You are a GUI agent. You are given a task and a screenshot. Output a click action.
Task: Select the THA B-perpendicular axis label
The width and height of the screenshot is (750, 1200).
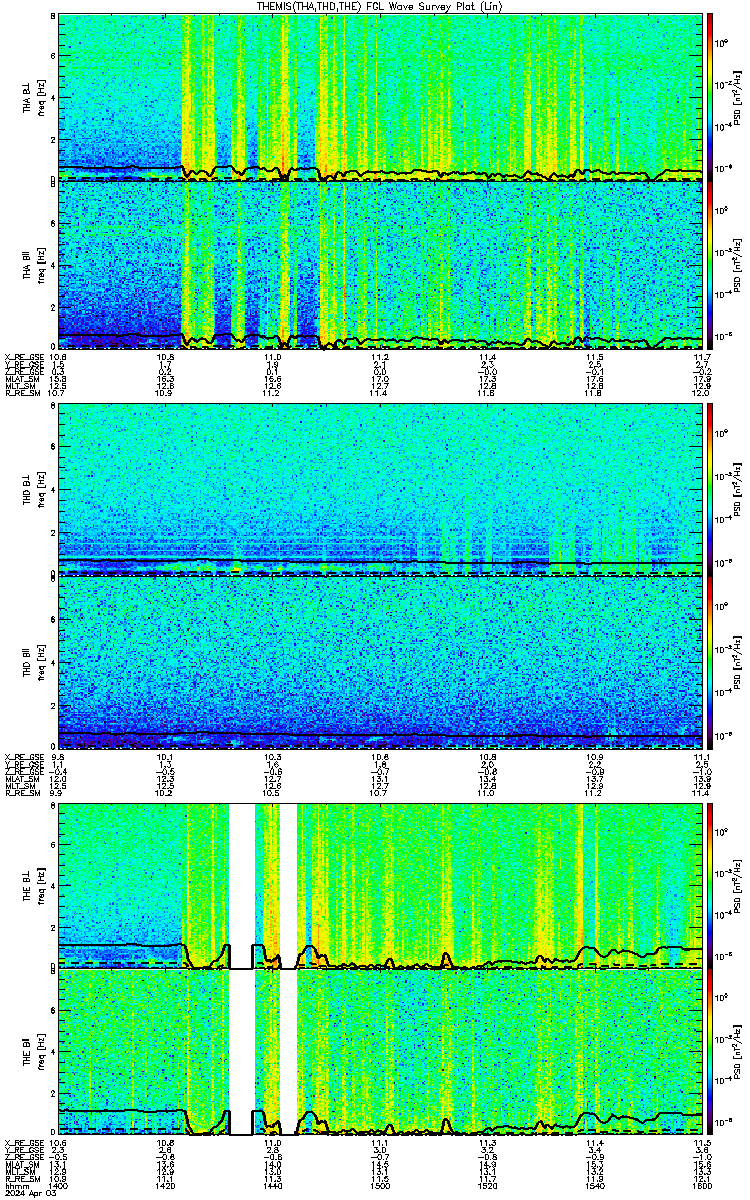coord(28,100)
